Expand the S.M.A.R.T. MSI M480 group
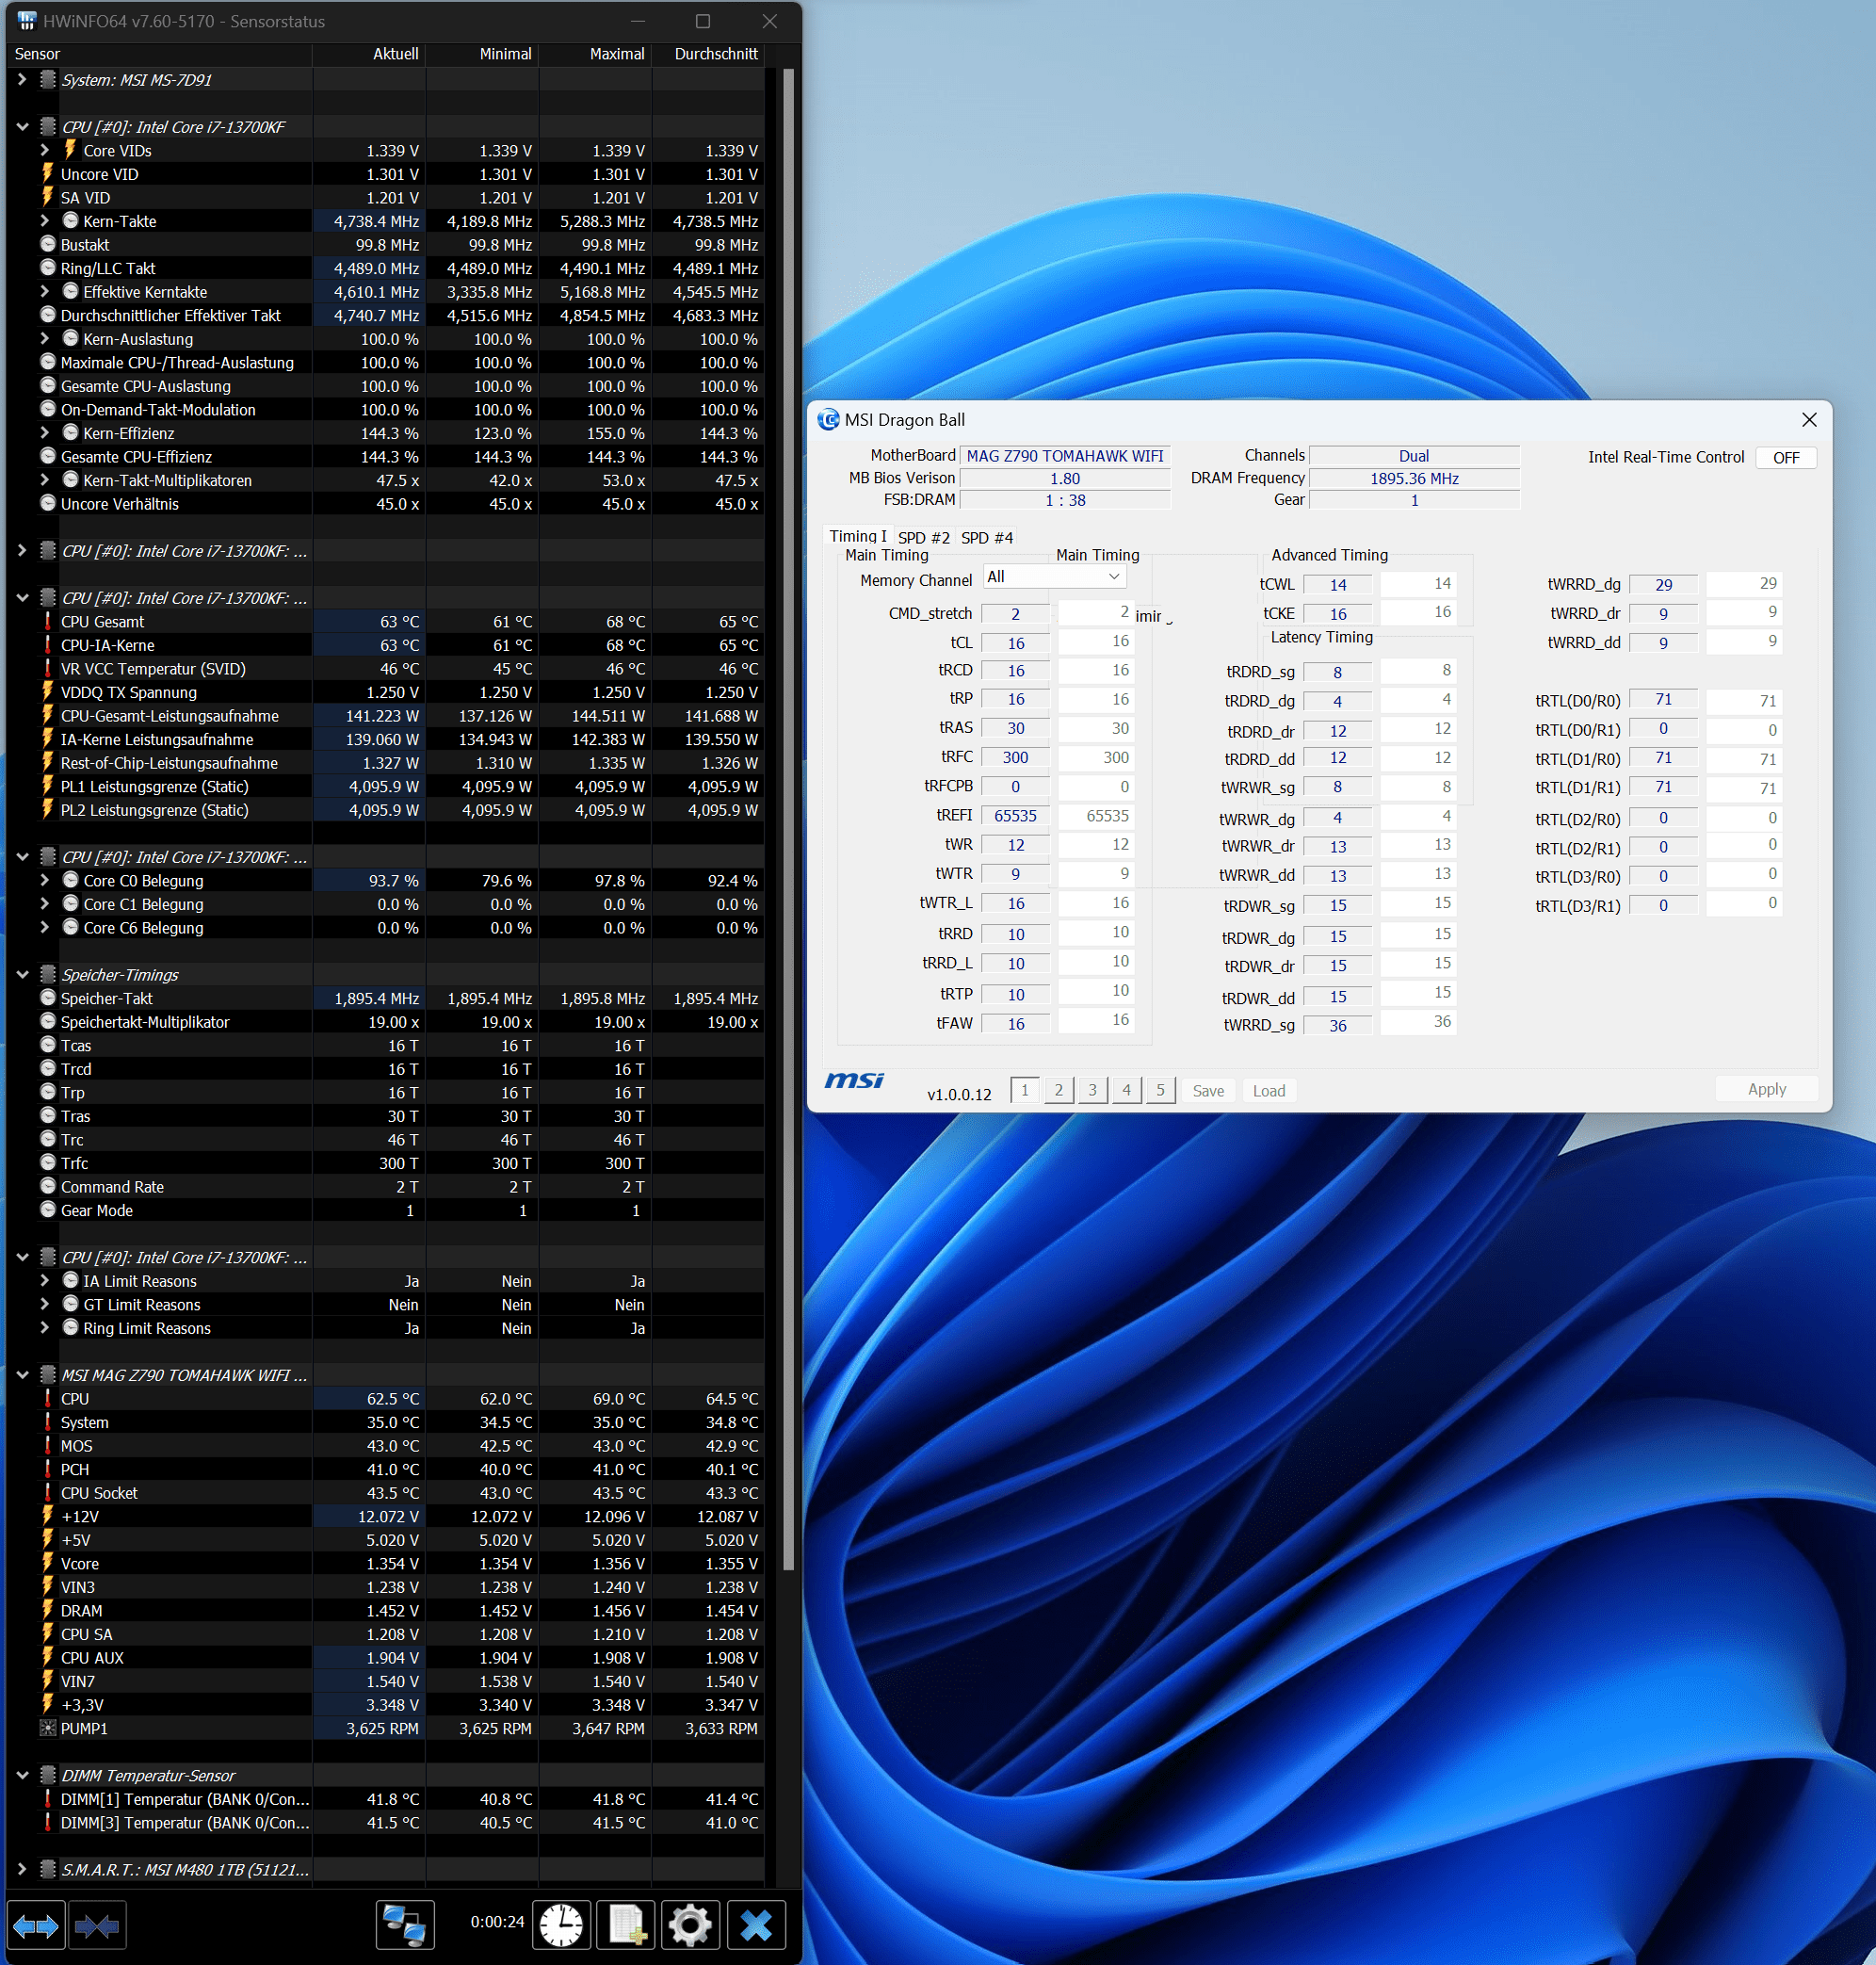 point(22,1868)
